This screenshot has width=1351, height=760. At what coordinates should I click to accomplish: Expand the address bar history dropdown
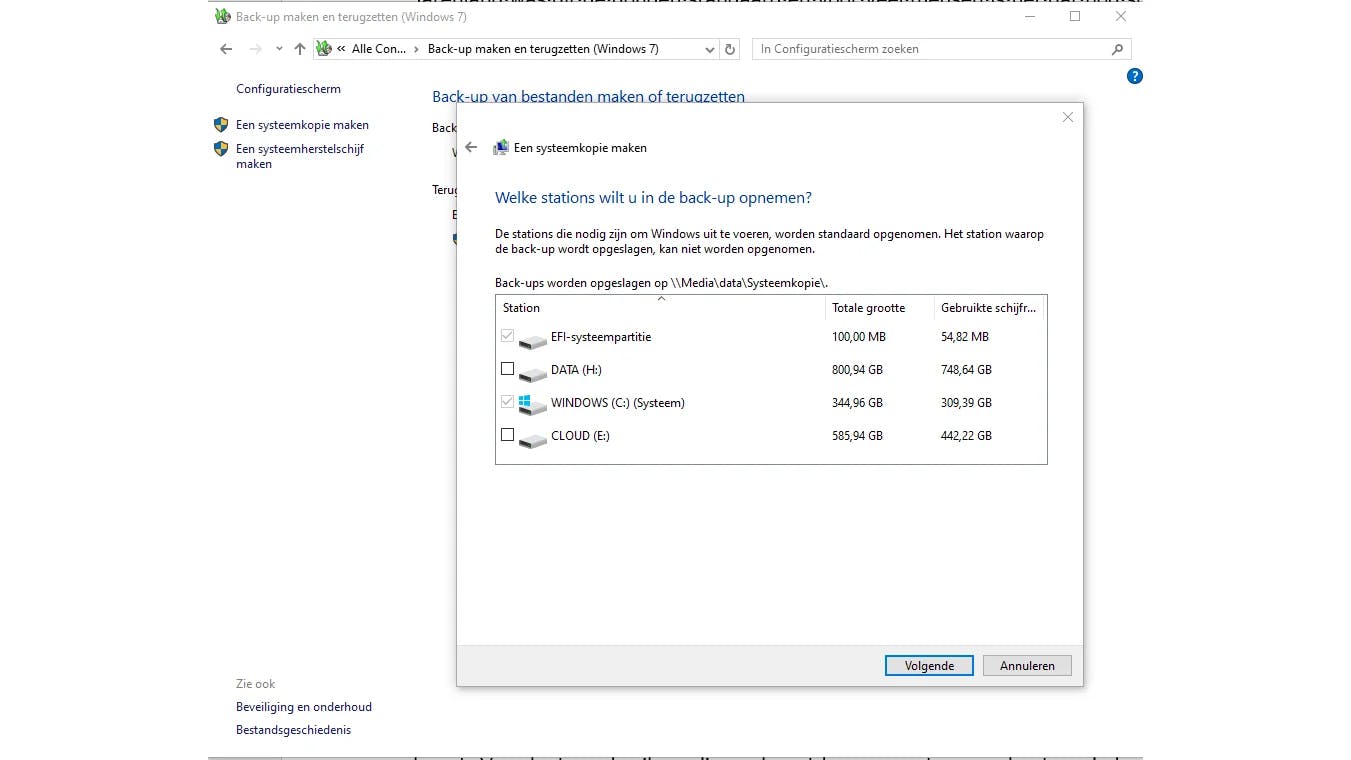tap(709, 49)
